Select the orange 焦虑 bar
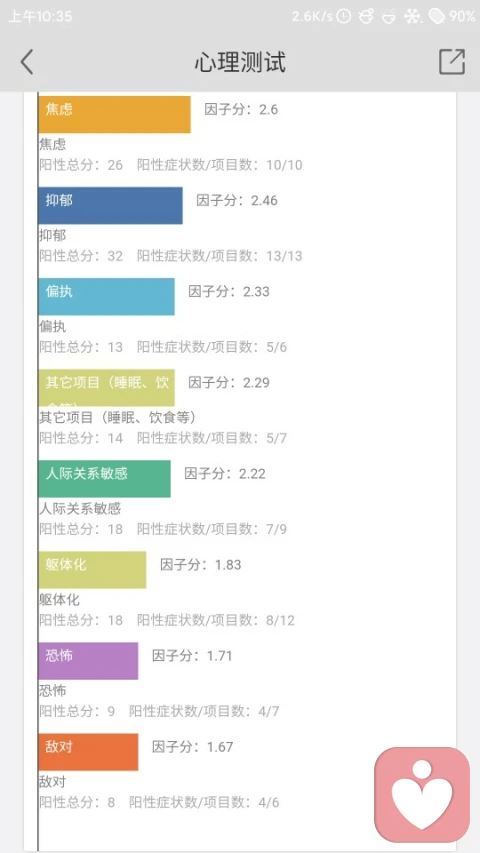The width and height of the screenshot is (480, 853). (x=114, y=114)
